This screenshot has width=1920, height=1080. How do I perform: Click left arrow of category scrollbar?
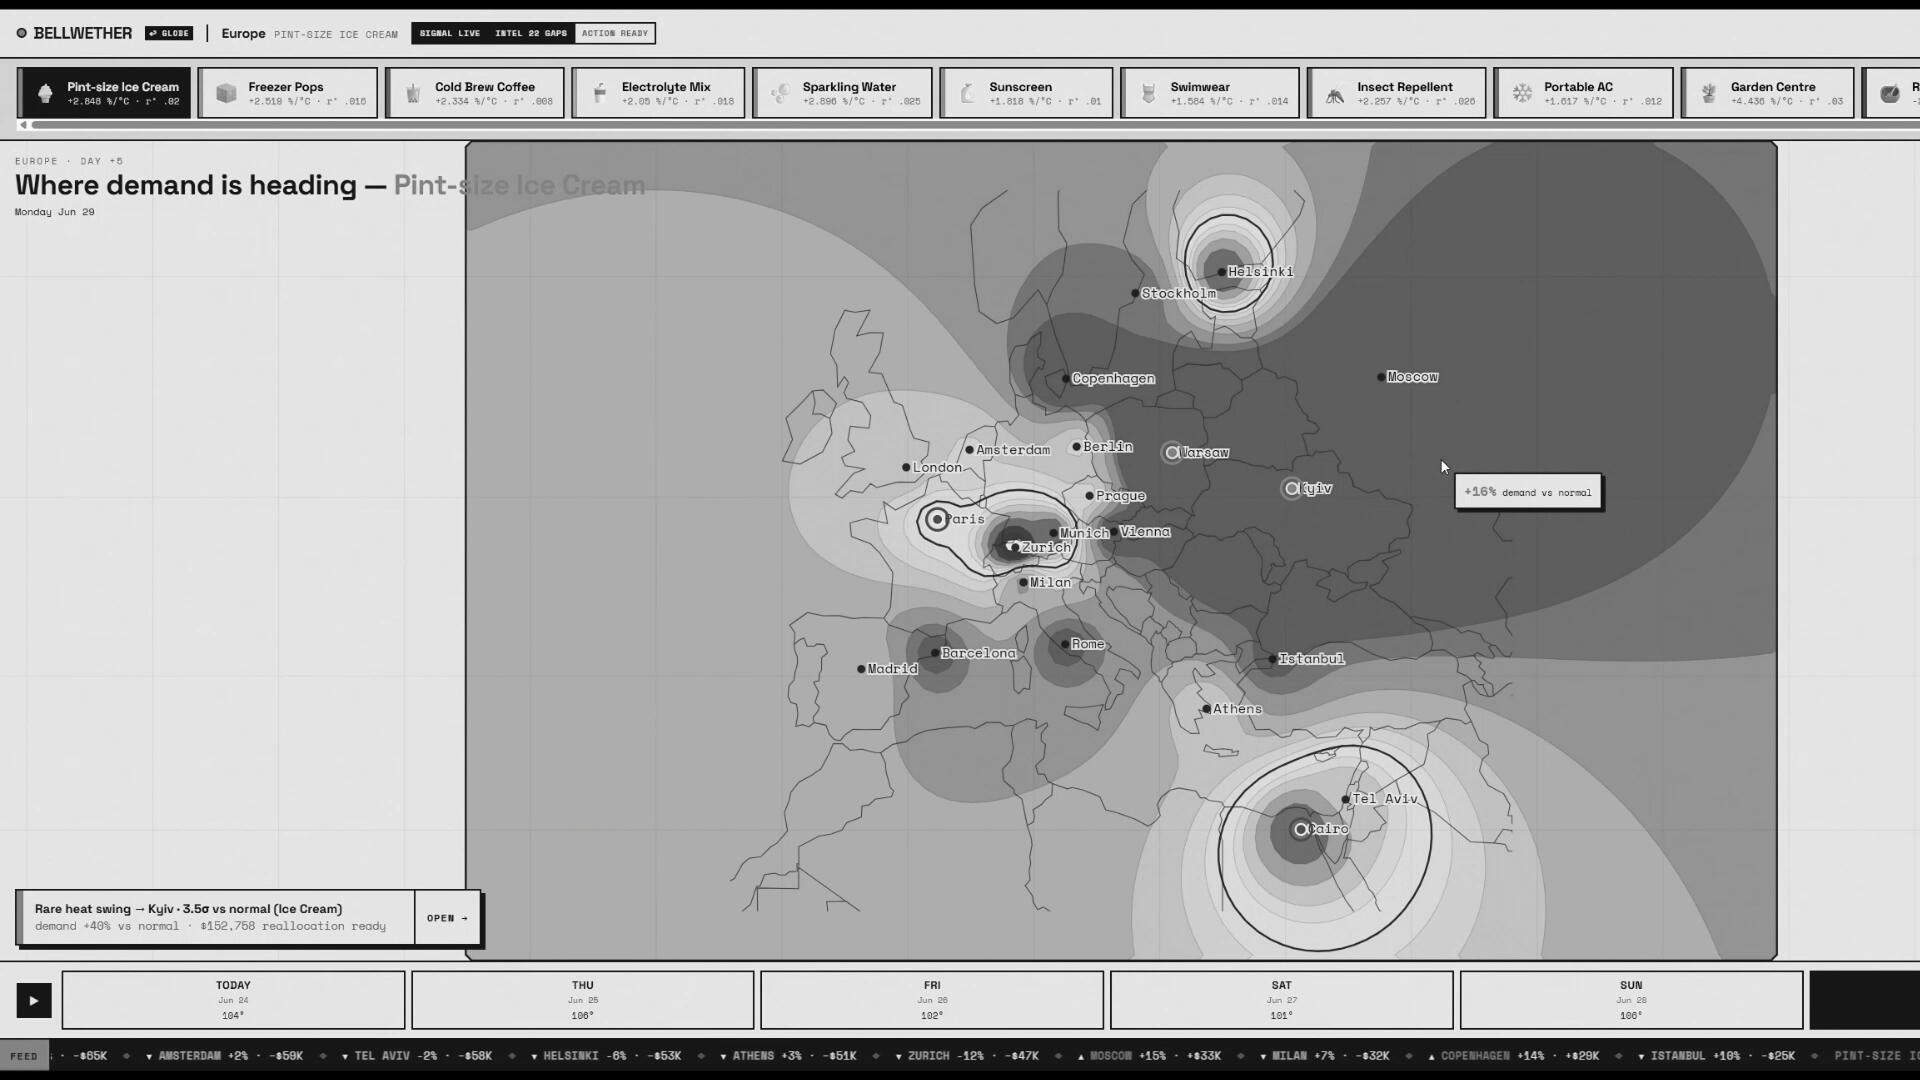pos(23,125)
